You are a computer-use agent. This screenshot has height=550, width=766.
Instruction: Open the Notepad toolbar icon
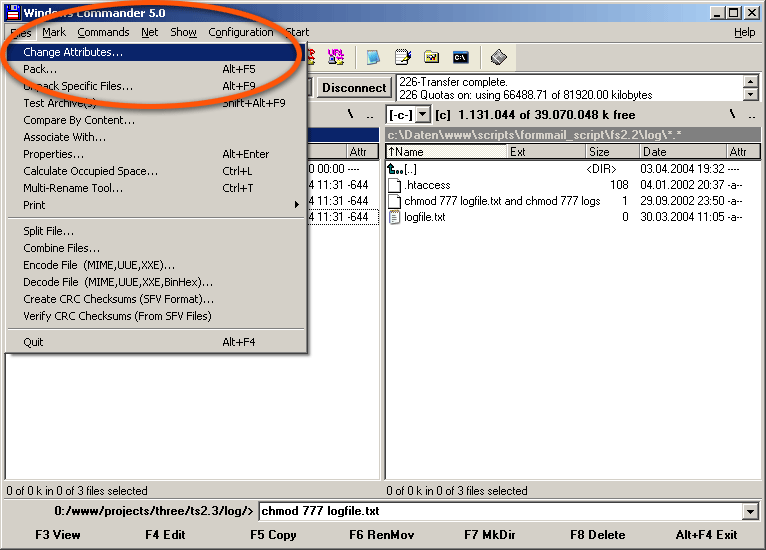373,57
